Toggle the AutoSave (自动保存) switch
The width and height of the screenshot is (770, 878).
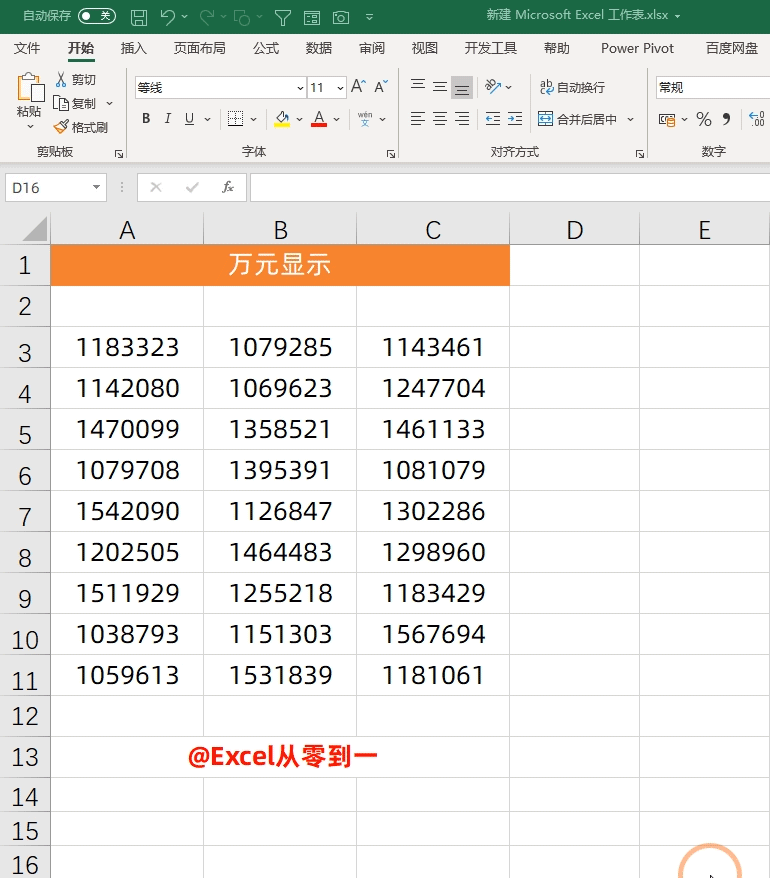tap(96, 16)
